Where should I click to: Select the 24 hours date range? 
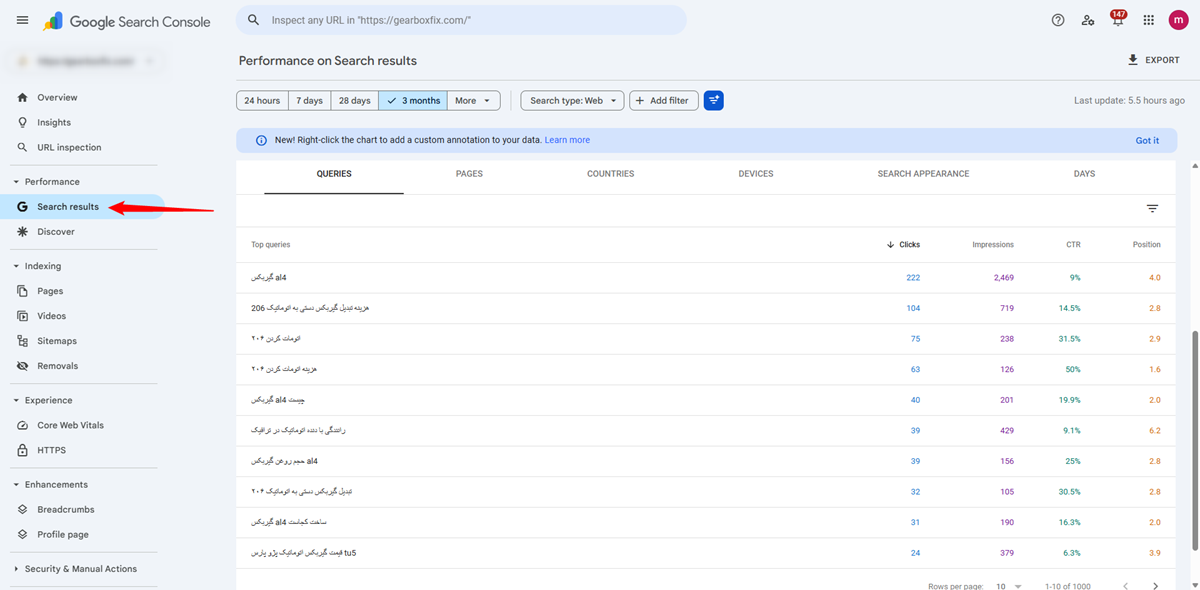click(262, 101)
